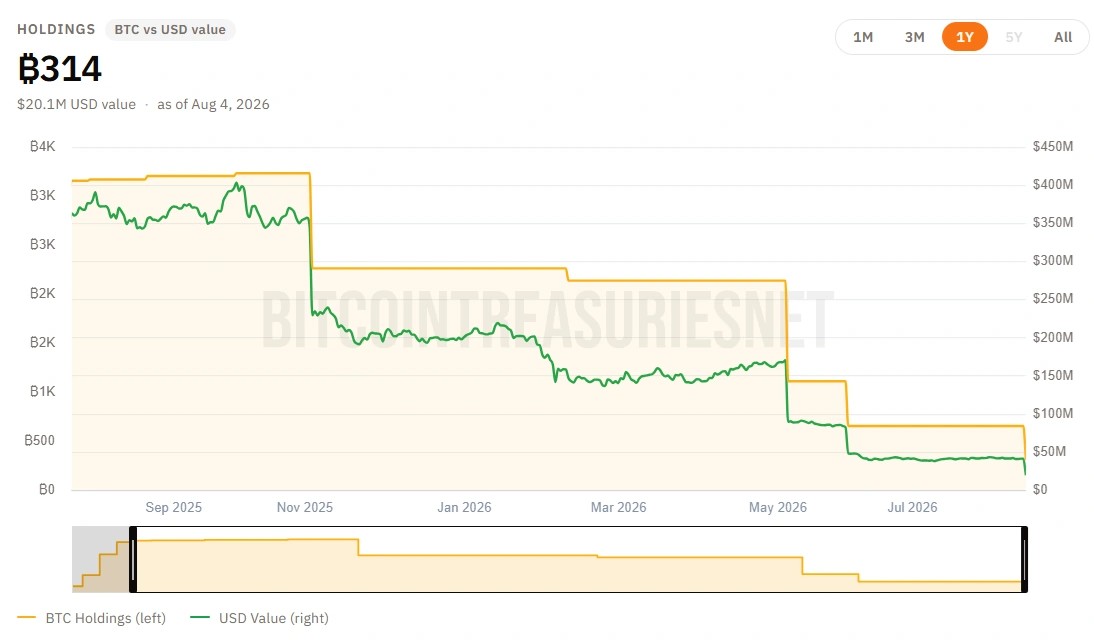Click the orange BTC Holdings legend line marker

click(x=27, y=618)
